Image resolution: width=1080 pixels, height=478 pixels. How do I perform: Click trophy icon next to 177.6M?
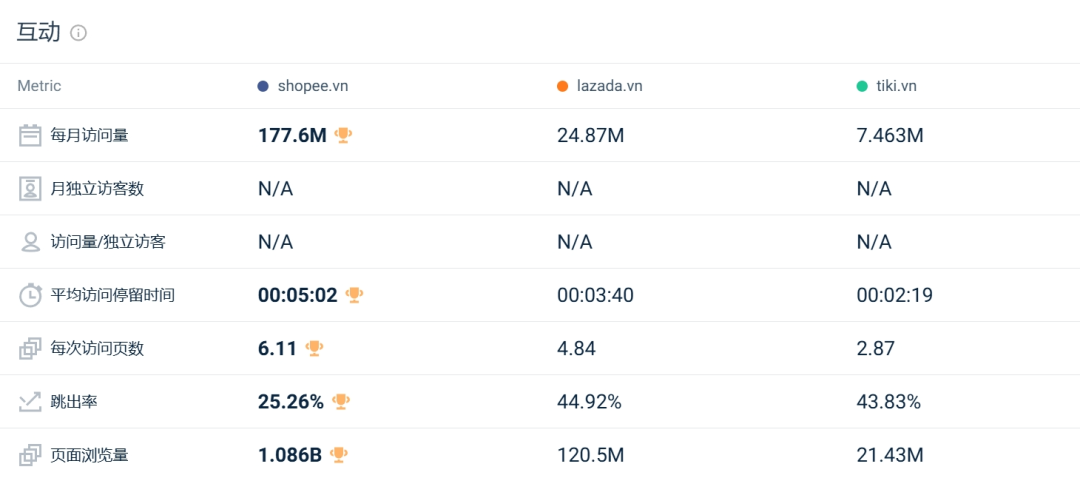coord(343,135)
